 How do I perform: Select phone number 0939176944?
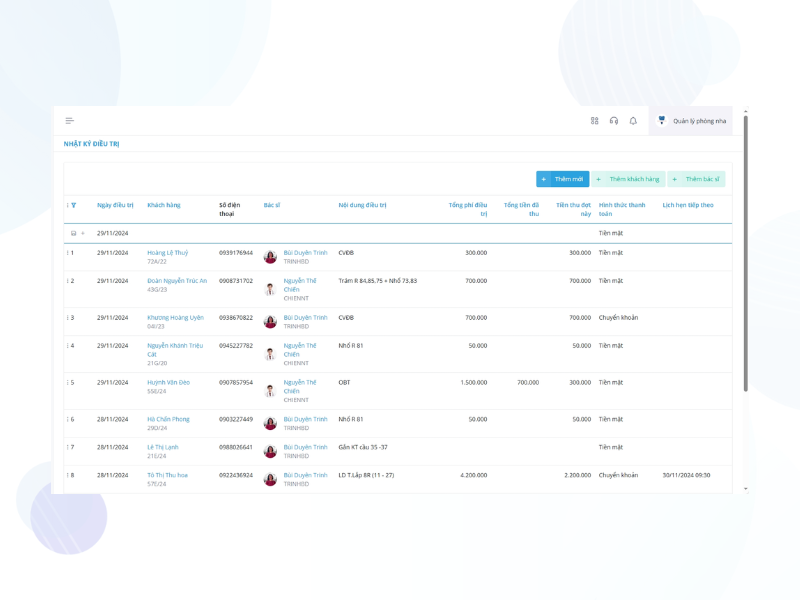coord(236,253)
